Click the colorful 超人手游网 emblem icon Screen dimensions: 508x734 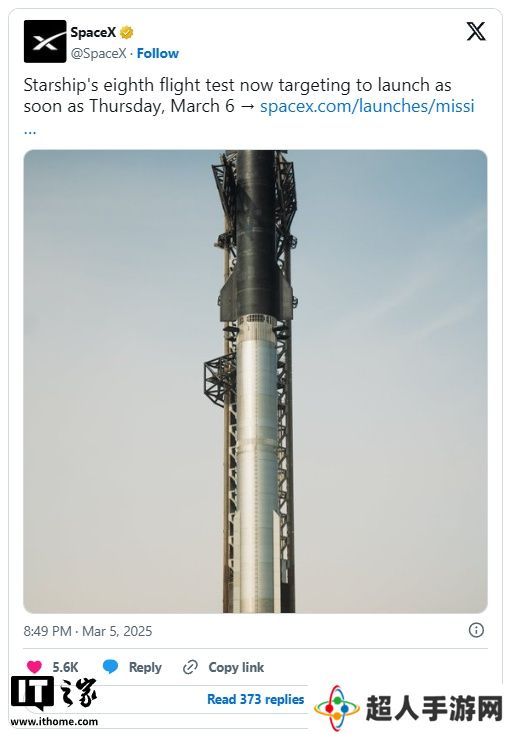coord(337,708)
